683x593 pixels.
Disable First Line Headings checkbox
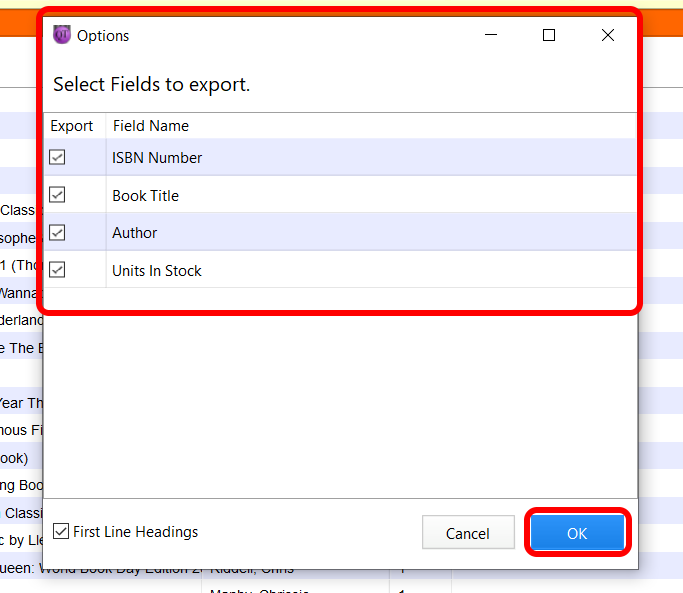[61, 531]
